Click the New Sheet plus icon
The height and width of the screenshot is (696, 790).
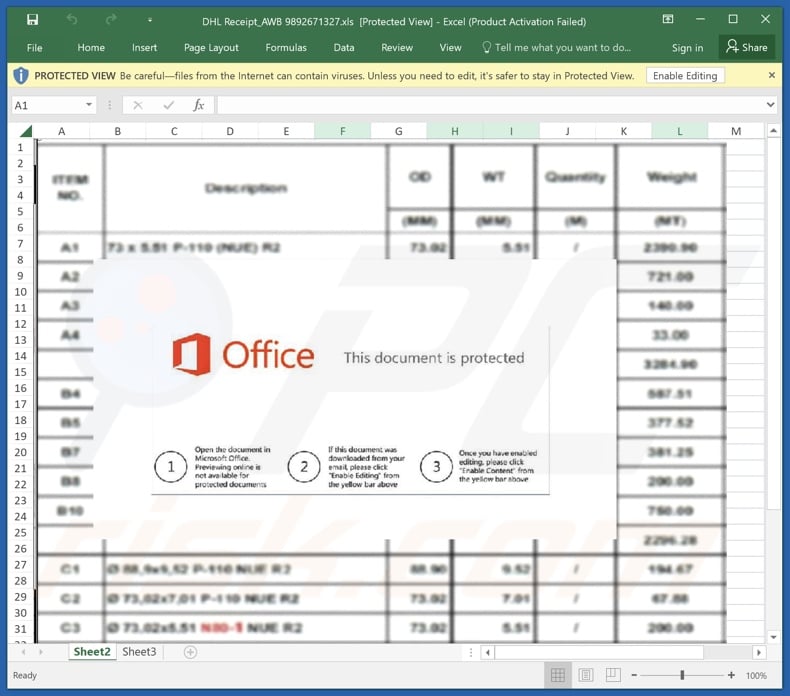pyautogui.click(x=190, y=652)
